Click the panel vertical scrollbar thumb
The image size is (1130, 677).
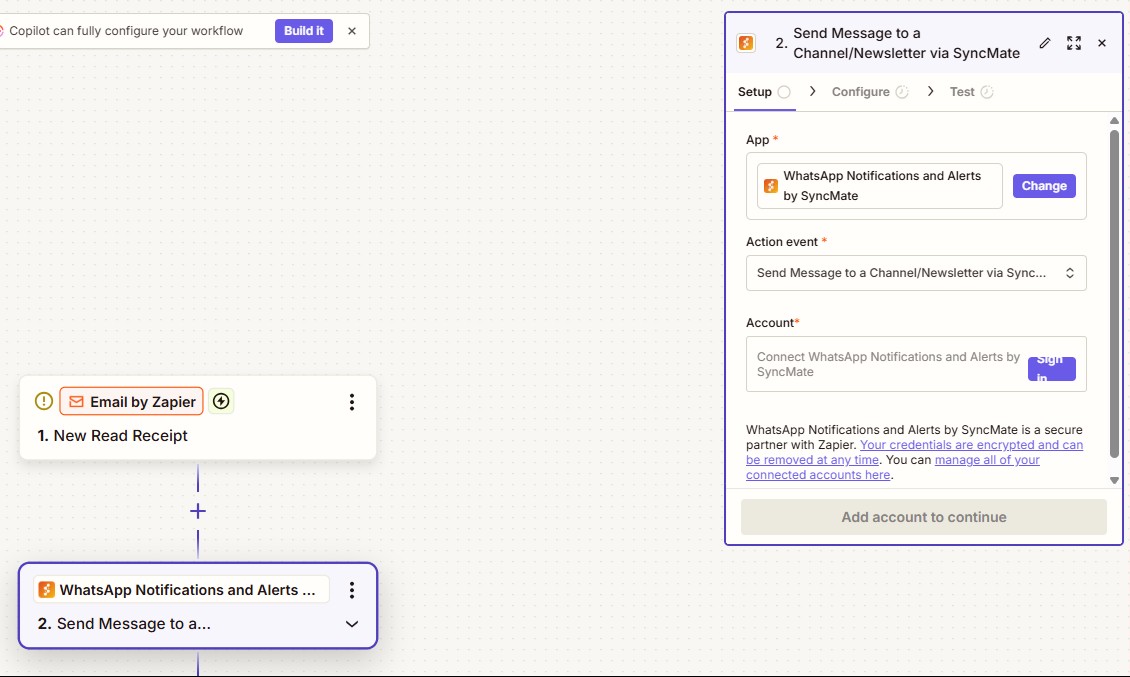[x=1114, y=293]
